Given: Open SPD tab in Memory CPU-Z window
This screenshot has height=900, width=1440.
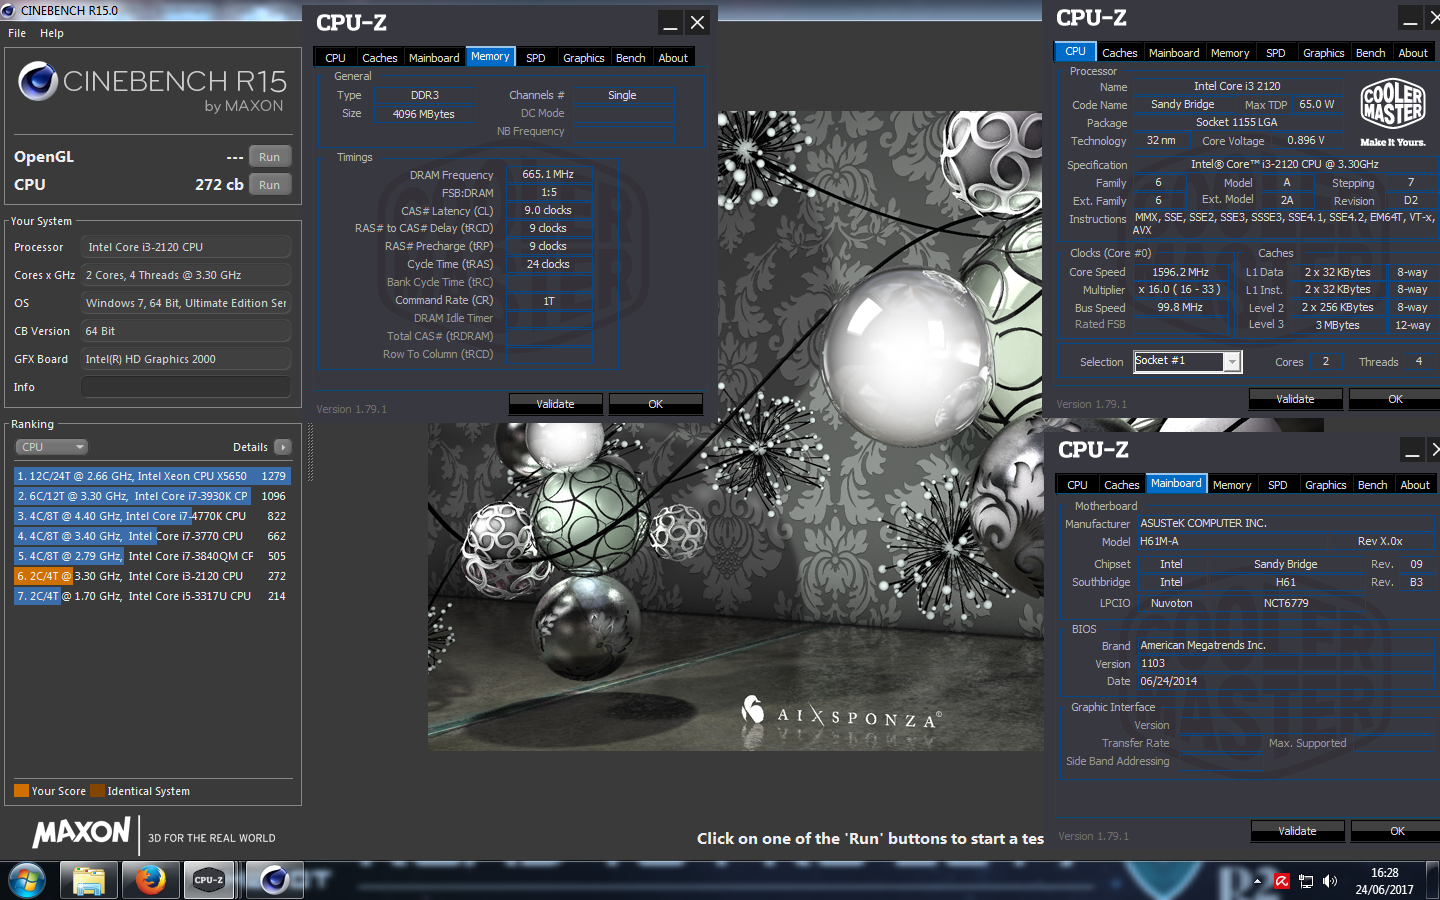Looking at the screenshot, I should pyautogui.click(x=536, y=58).
